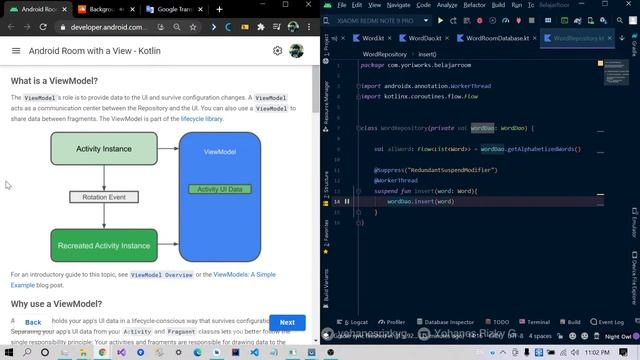Open the Analyze menu

tap(447, 5)
